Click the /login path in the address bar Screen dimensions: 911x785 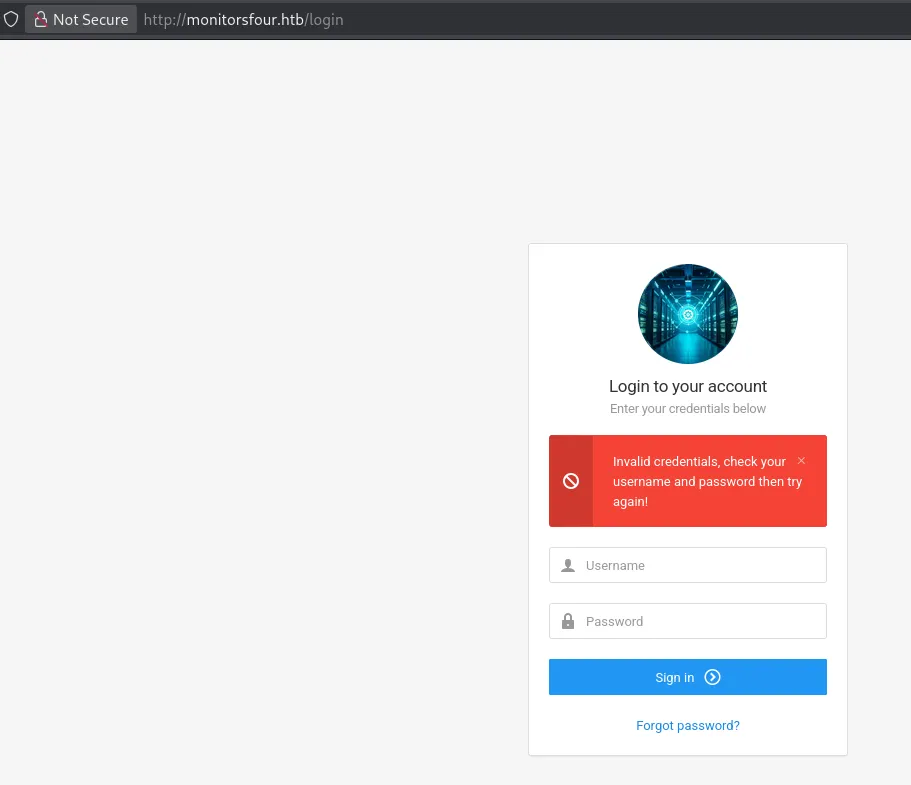pyautogui.click(x=324, y=19)
